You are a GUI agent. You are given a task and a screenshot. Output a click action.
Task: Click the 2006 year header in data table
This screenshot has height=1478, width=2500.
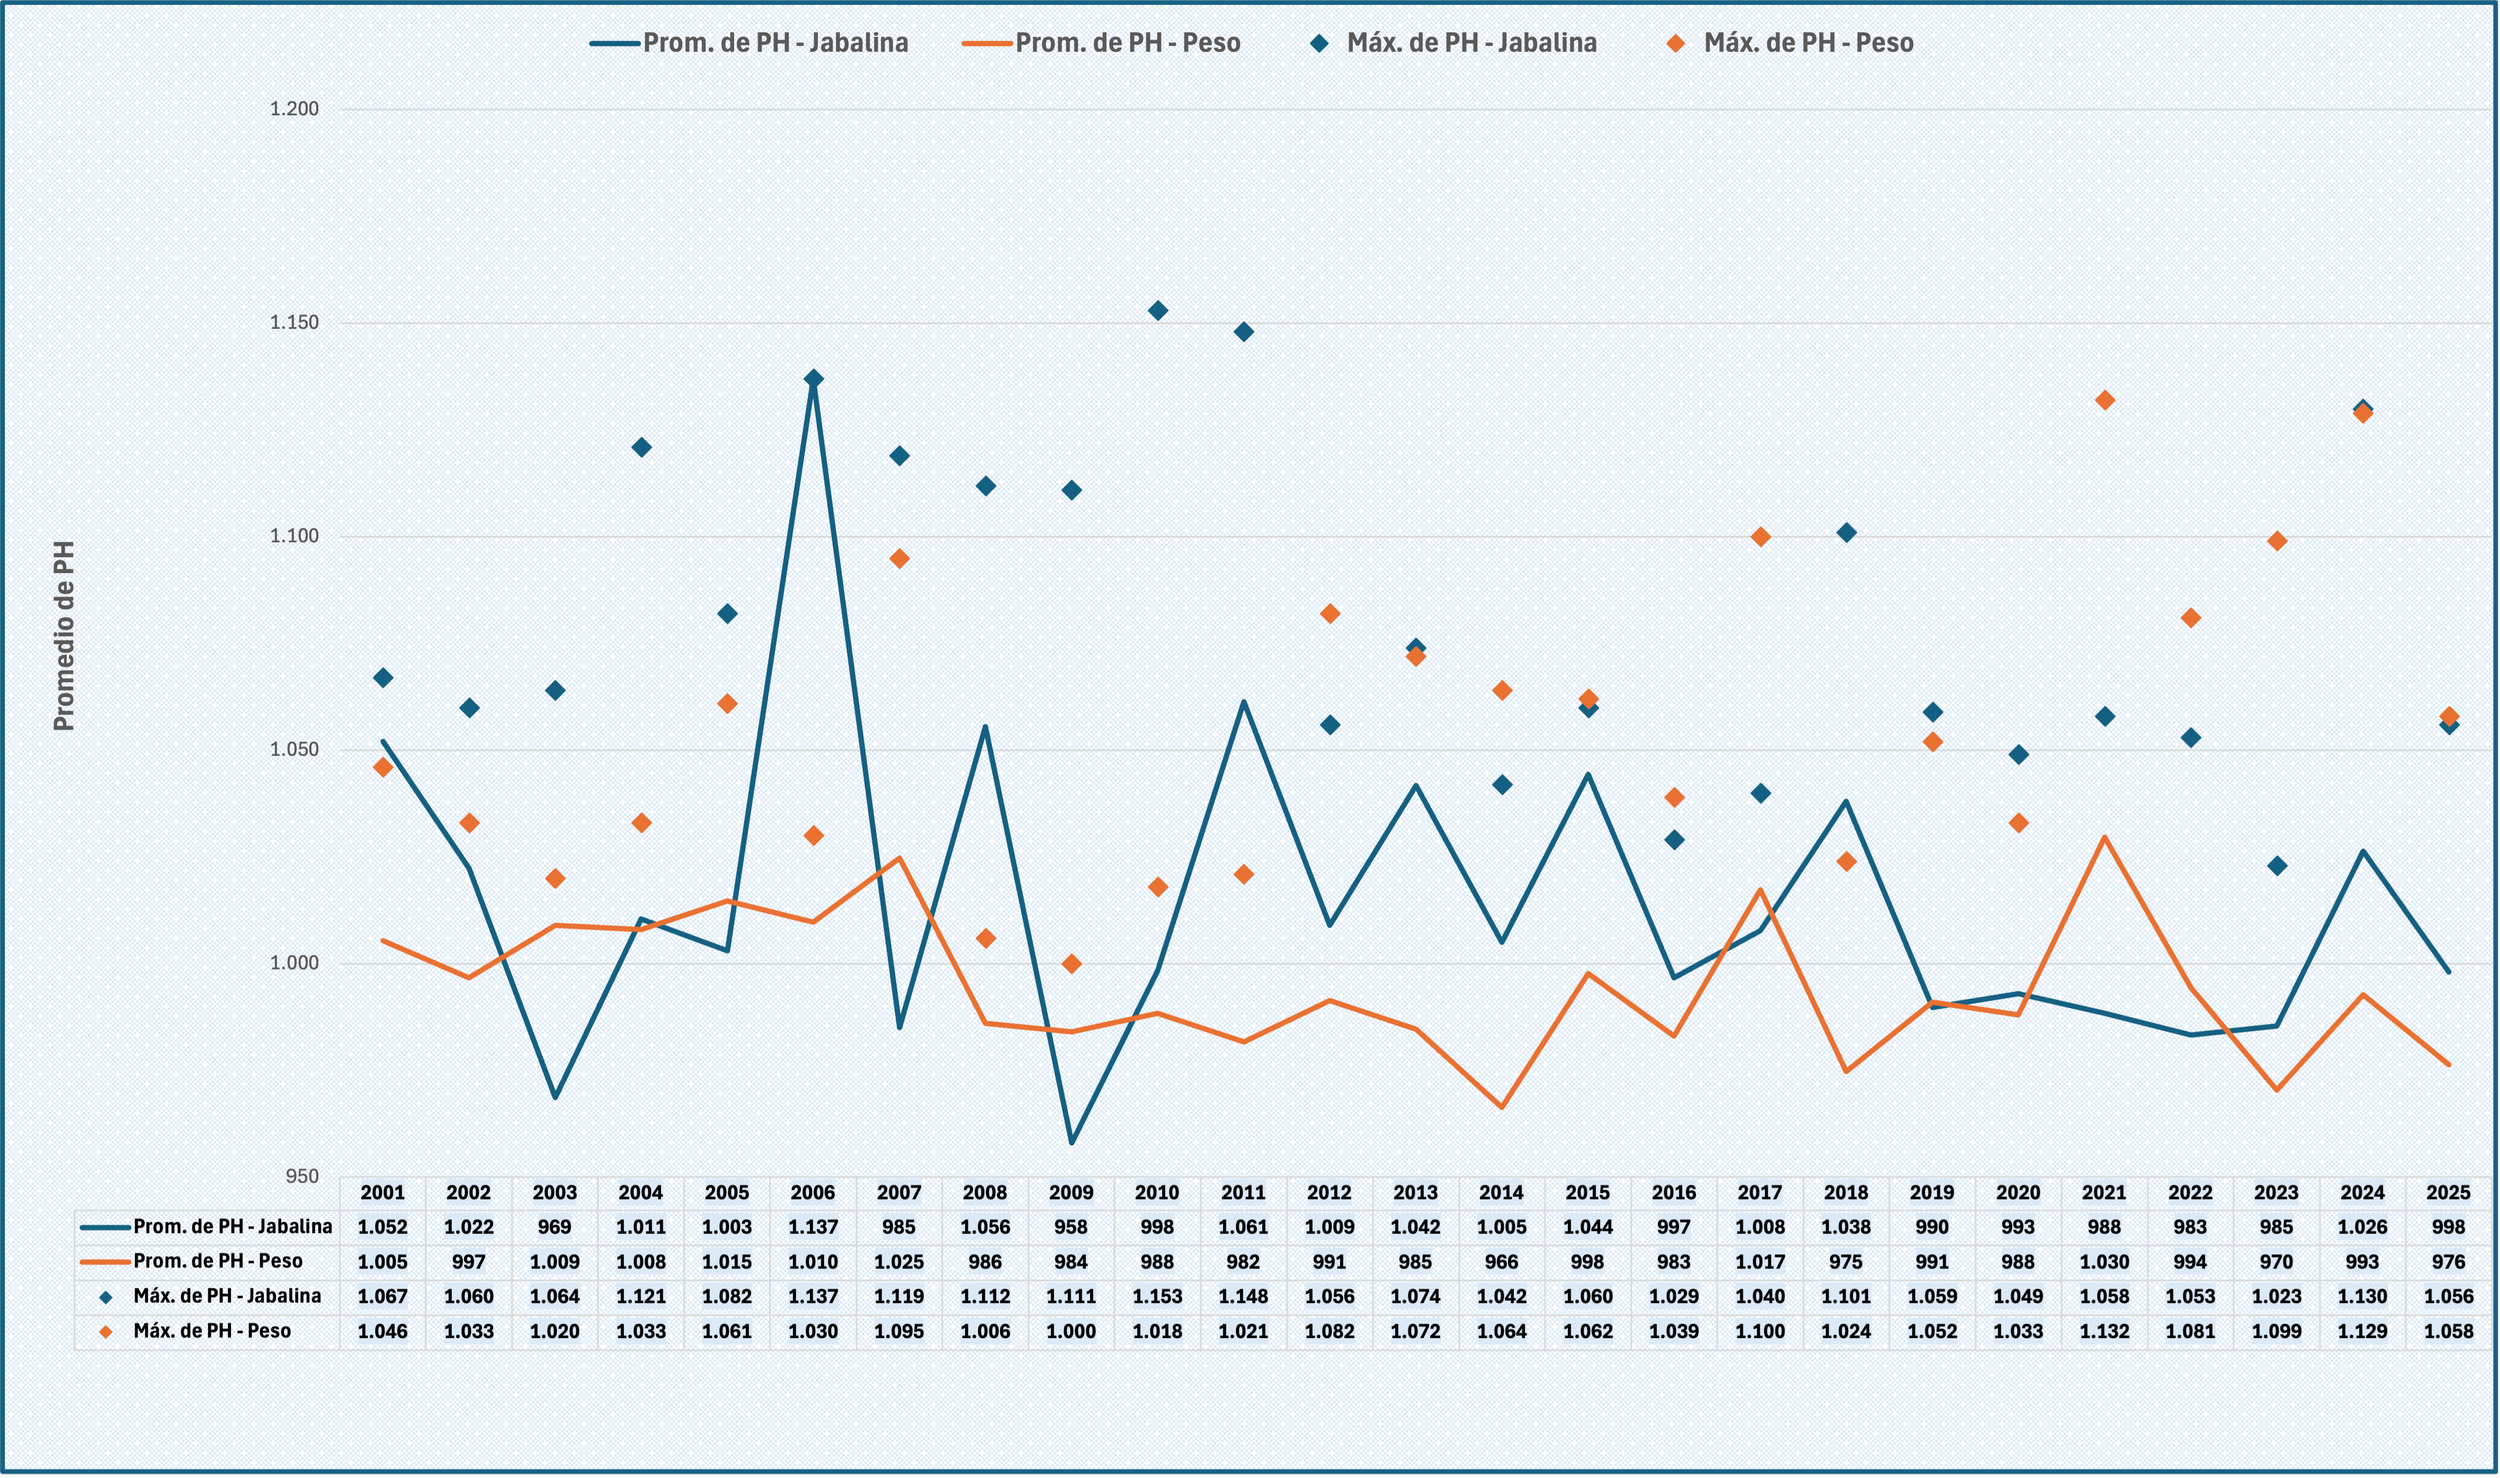click(812, 1192)
